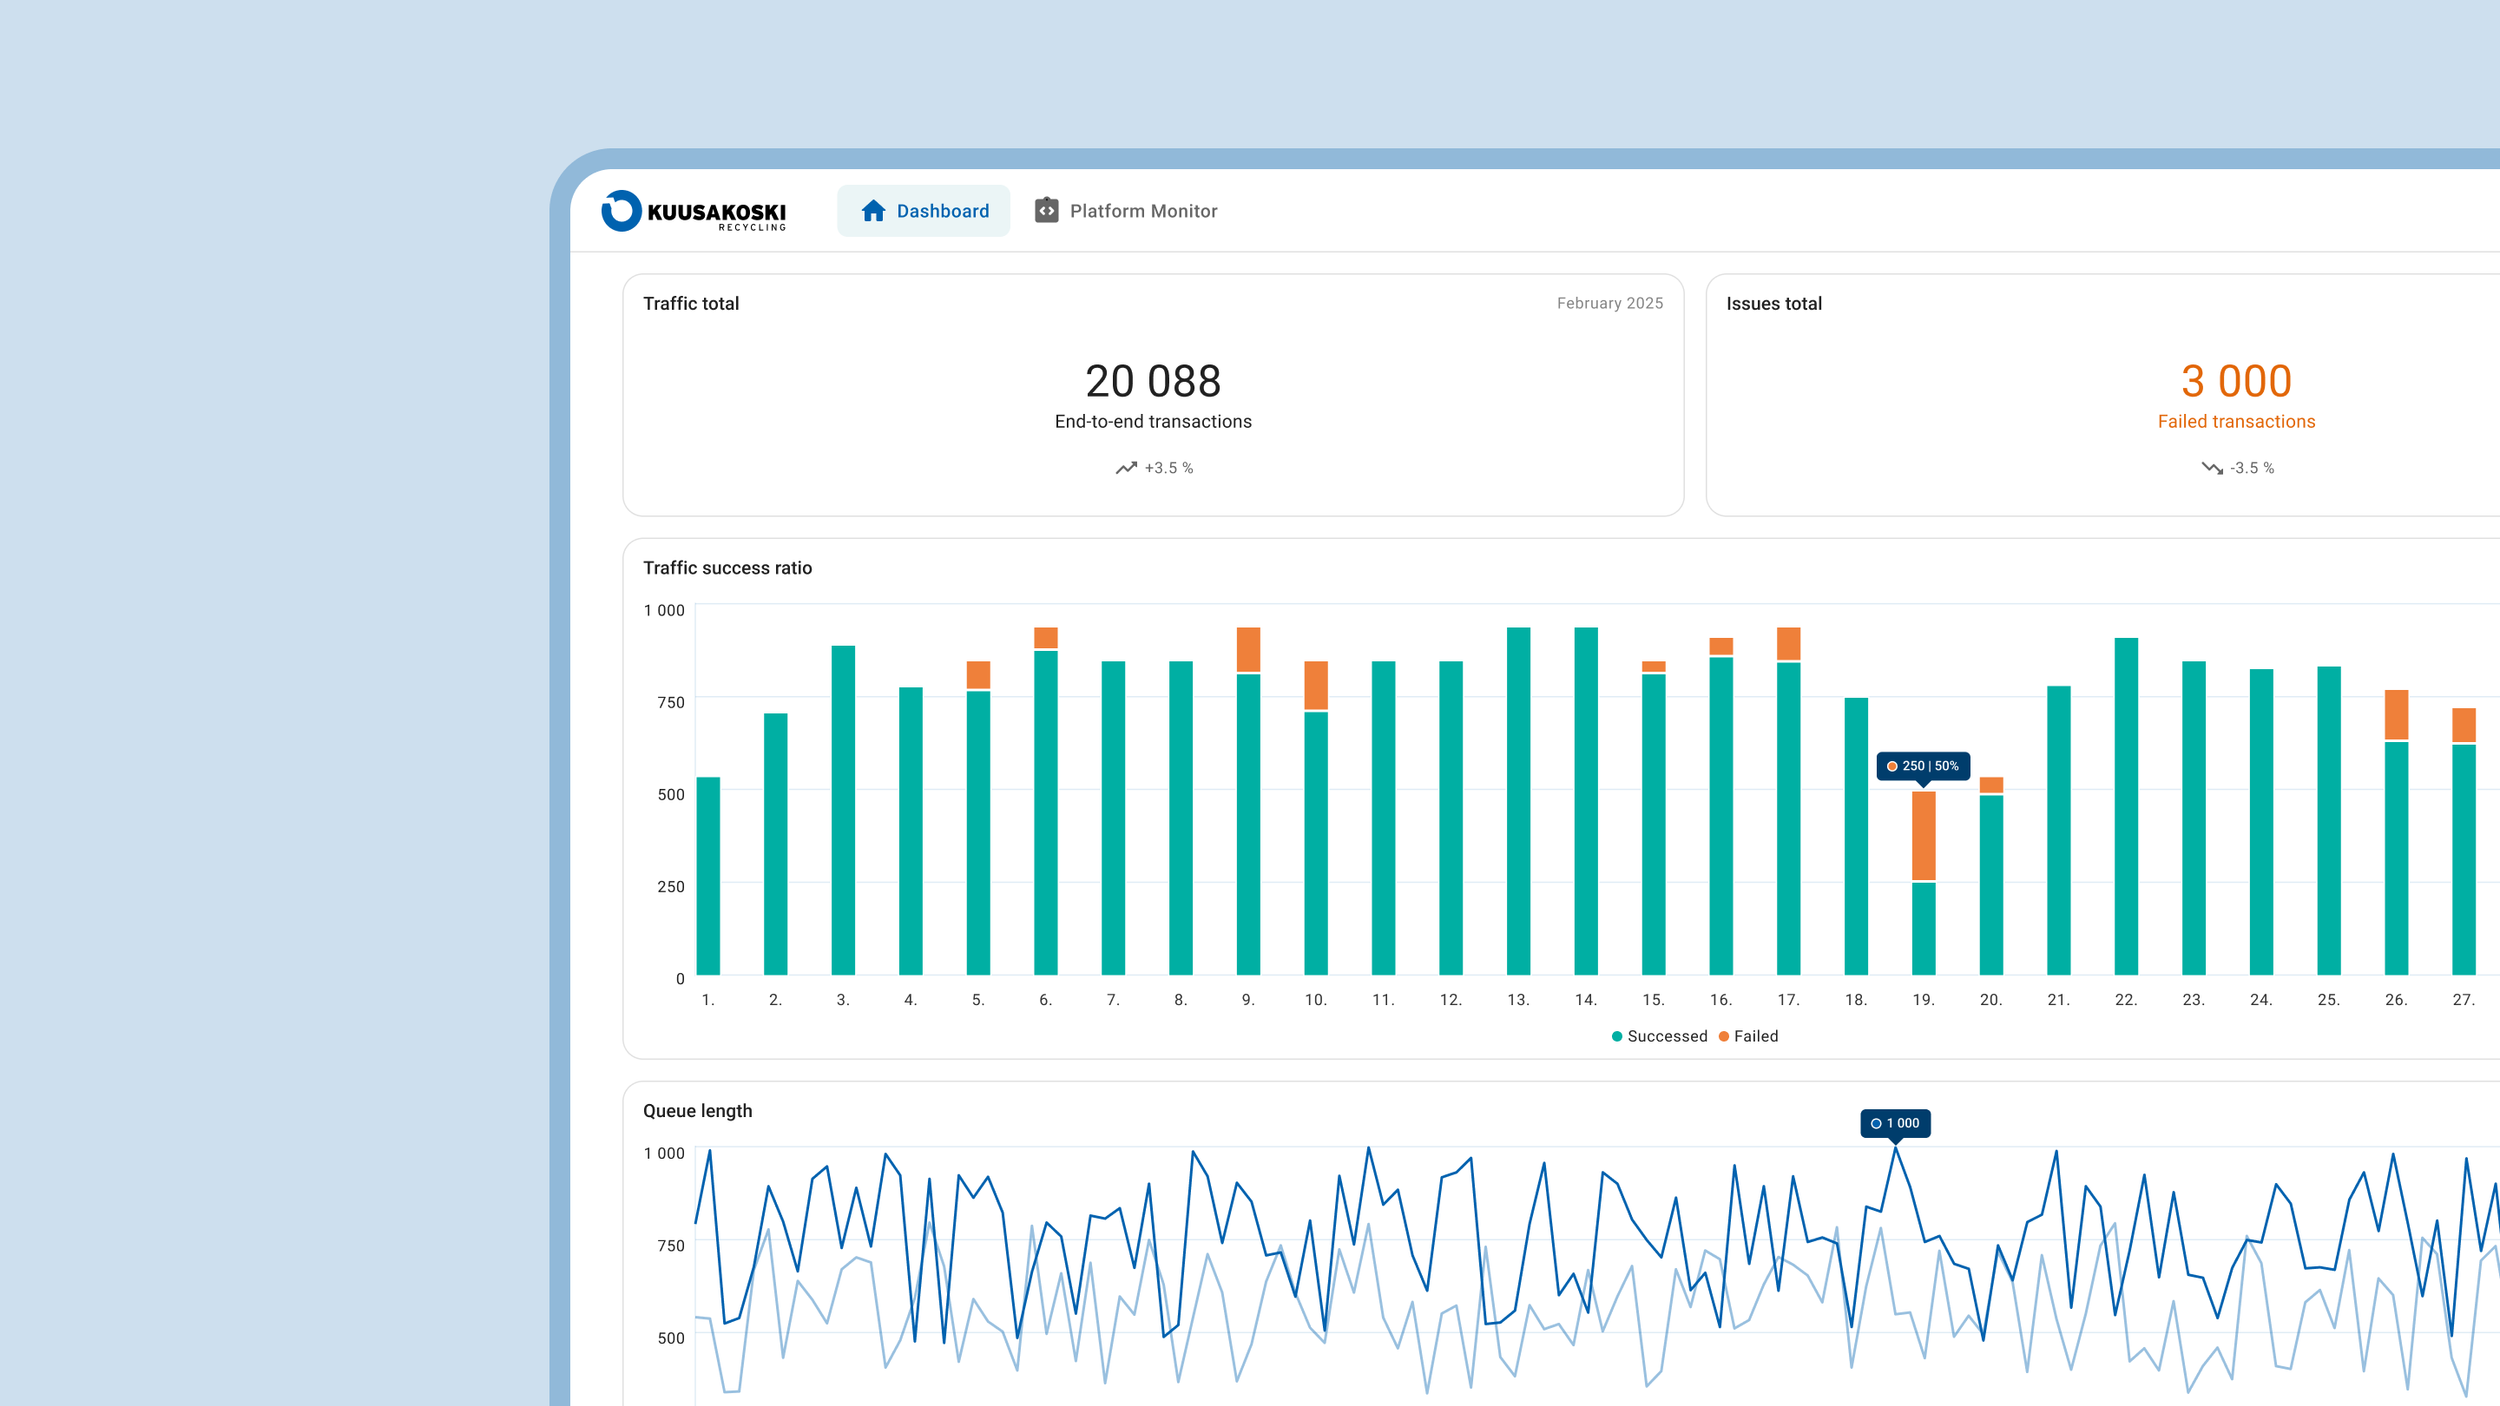The height and width of the screenshot is (1406, 2500).
Task: Click the Issues total card title
Action: (x=1774, y=303)
